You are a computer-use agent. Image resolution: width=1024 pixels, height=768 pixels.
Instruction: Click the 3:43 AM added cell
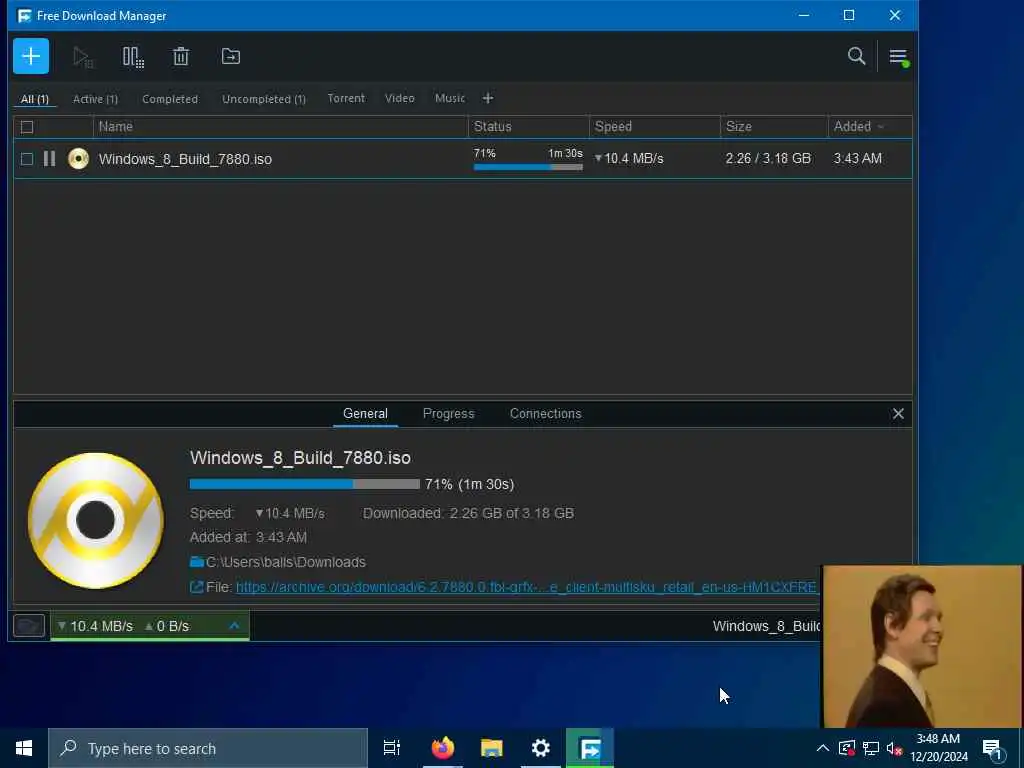(857, 159)
